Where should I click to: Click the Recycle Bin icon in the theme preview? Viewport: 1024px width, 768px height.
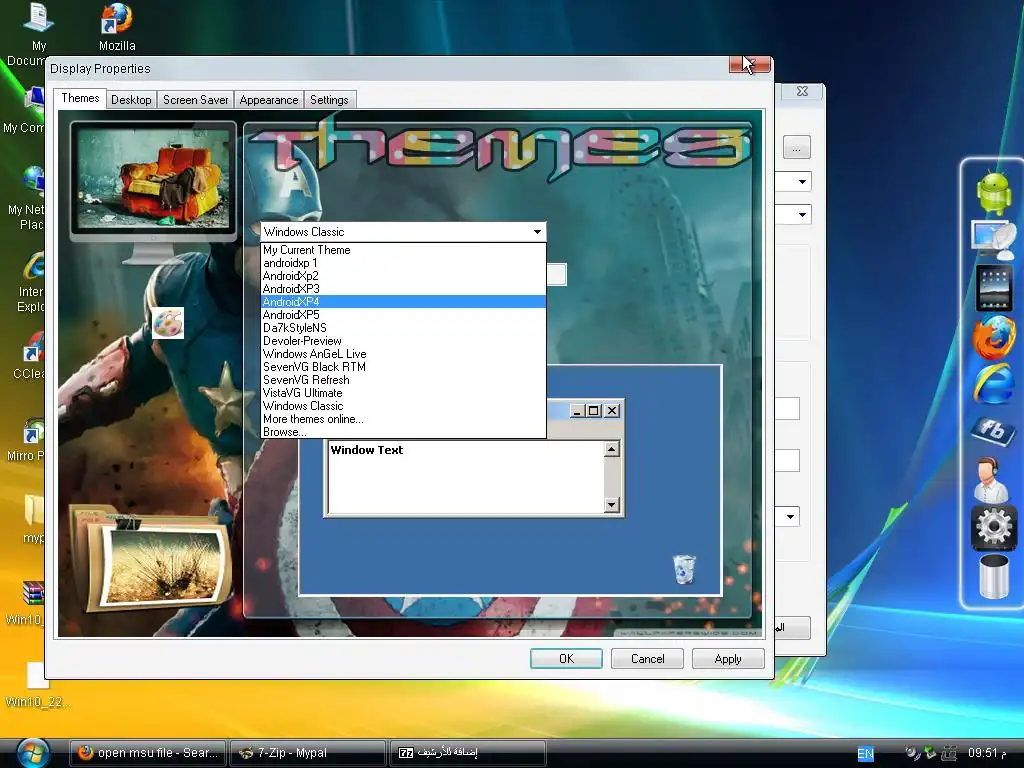point(684,569)
